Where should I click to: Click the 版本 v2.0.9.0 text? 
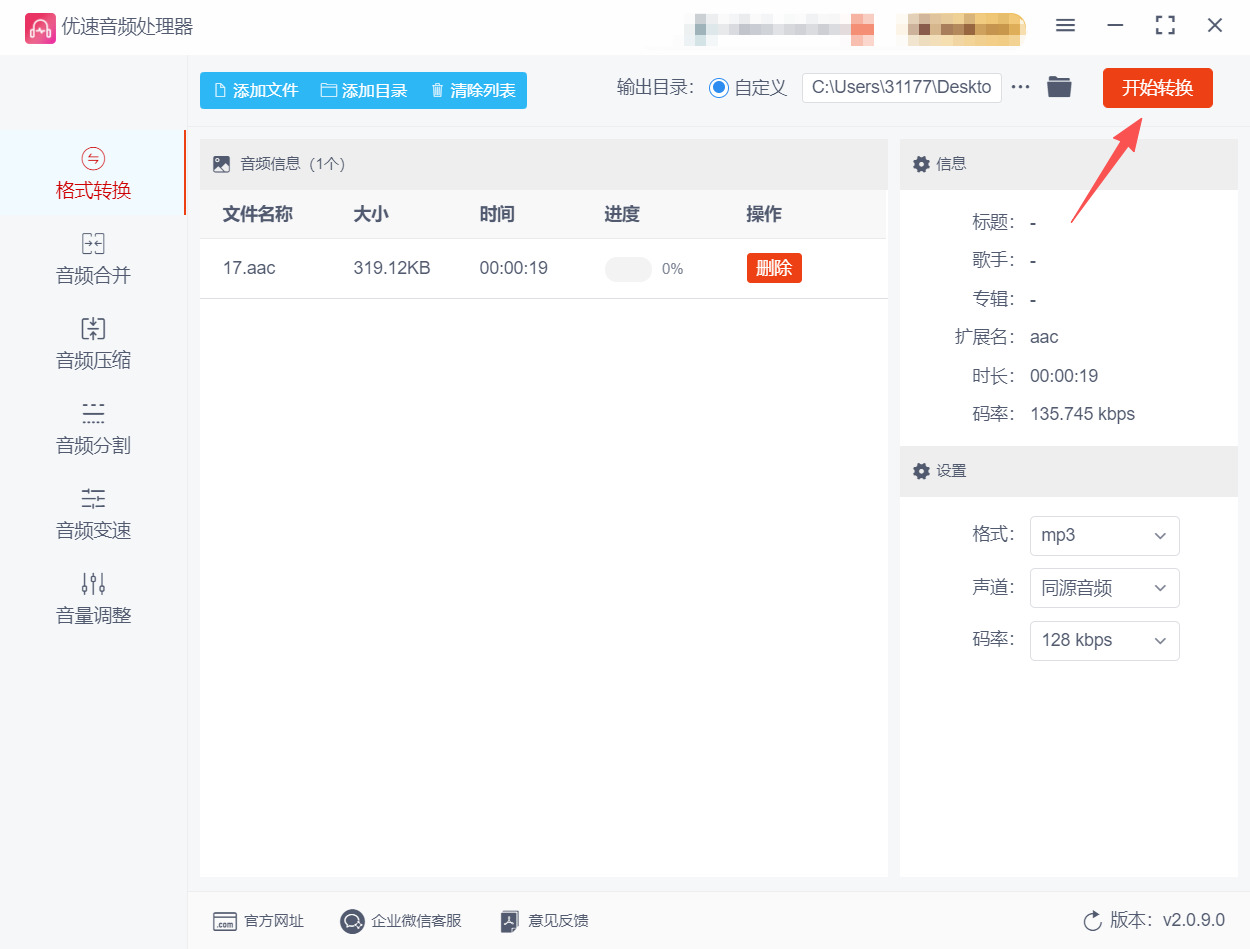coord(1167,920)
